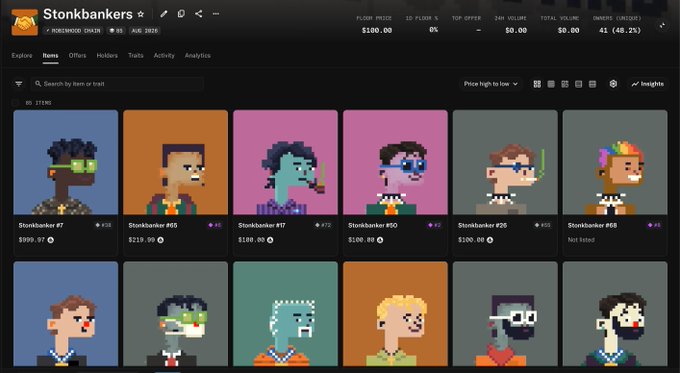
Task: Favorite Stonkbankers with the star icon
Action: (141, 14)
